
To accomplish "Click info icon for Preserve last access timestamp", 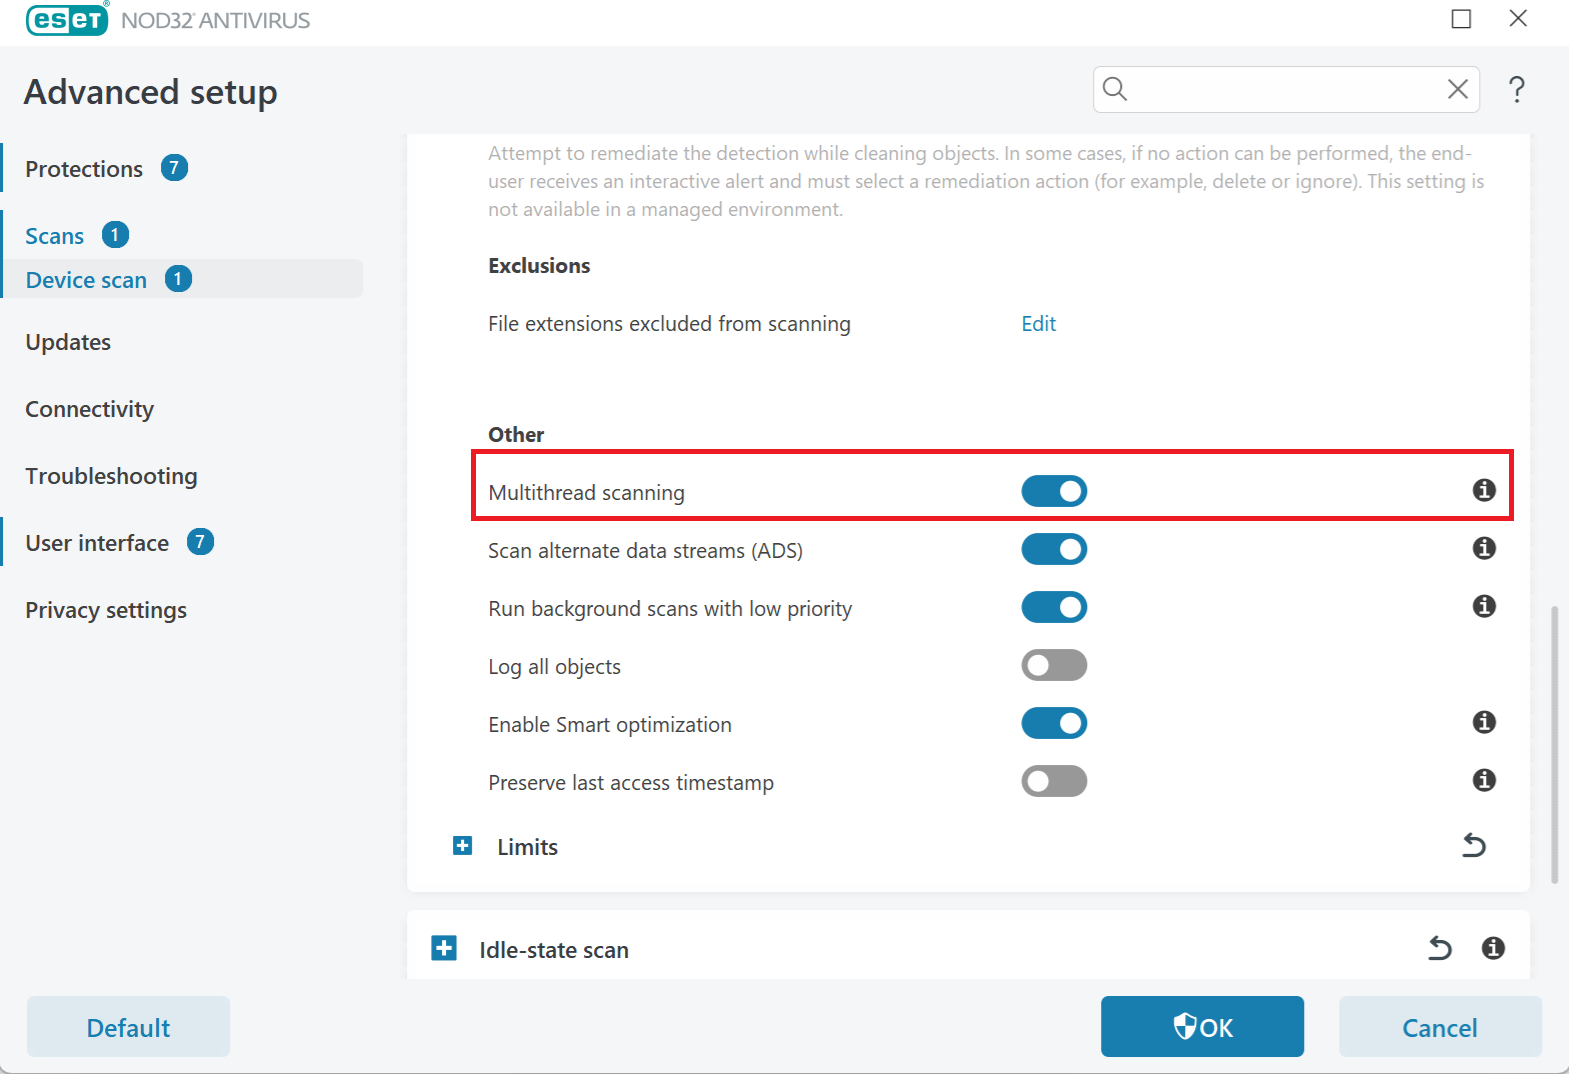I will click(1484, 780).
